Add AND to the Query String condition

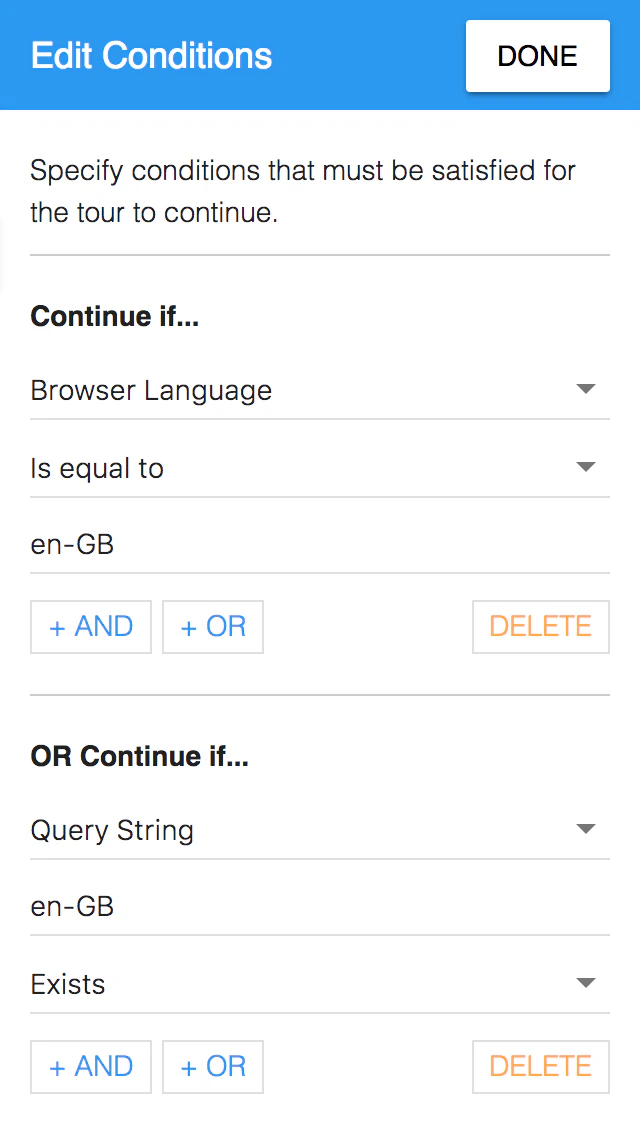tap(91, 1067)
